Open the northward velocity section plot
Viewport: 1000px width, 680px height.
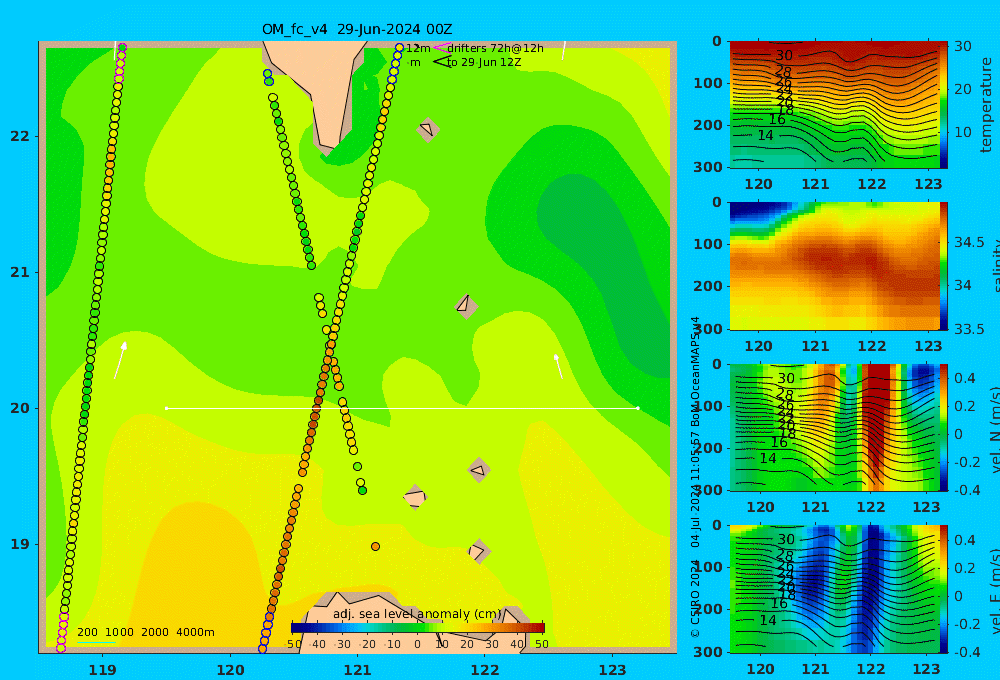(834, 427)
